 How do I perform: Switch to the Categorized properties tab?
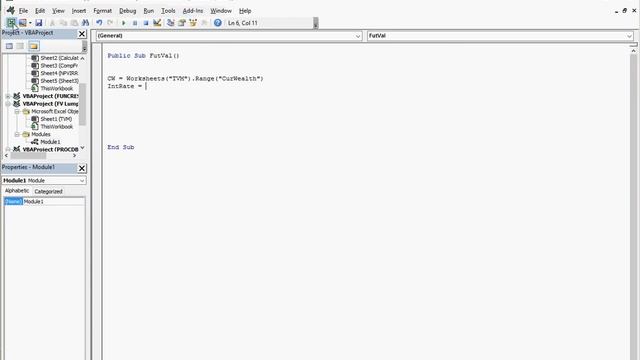click(x=48, y=191)
